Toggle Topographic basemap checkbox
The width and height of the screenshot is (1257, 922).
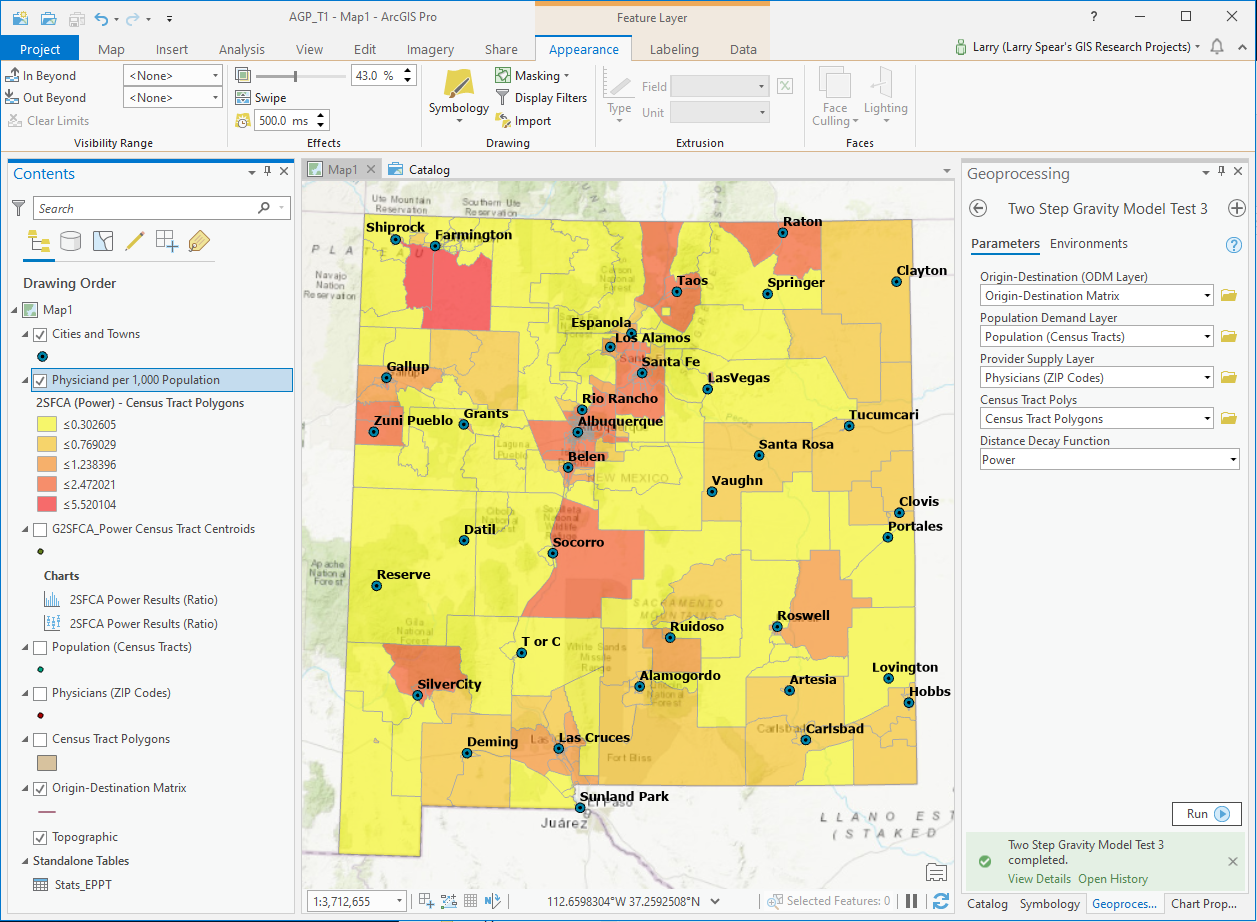[41, 837]
